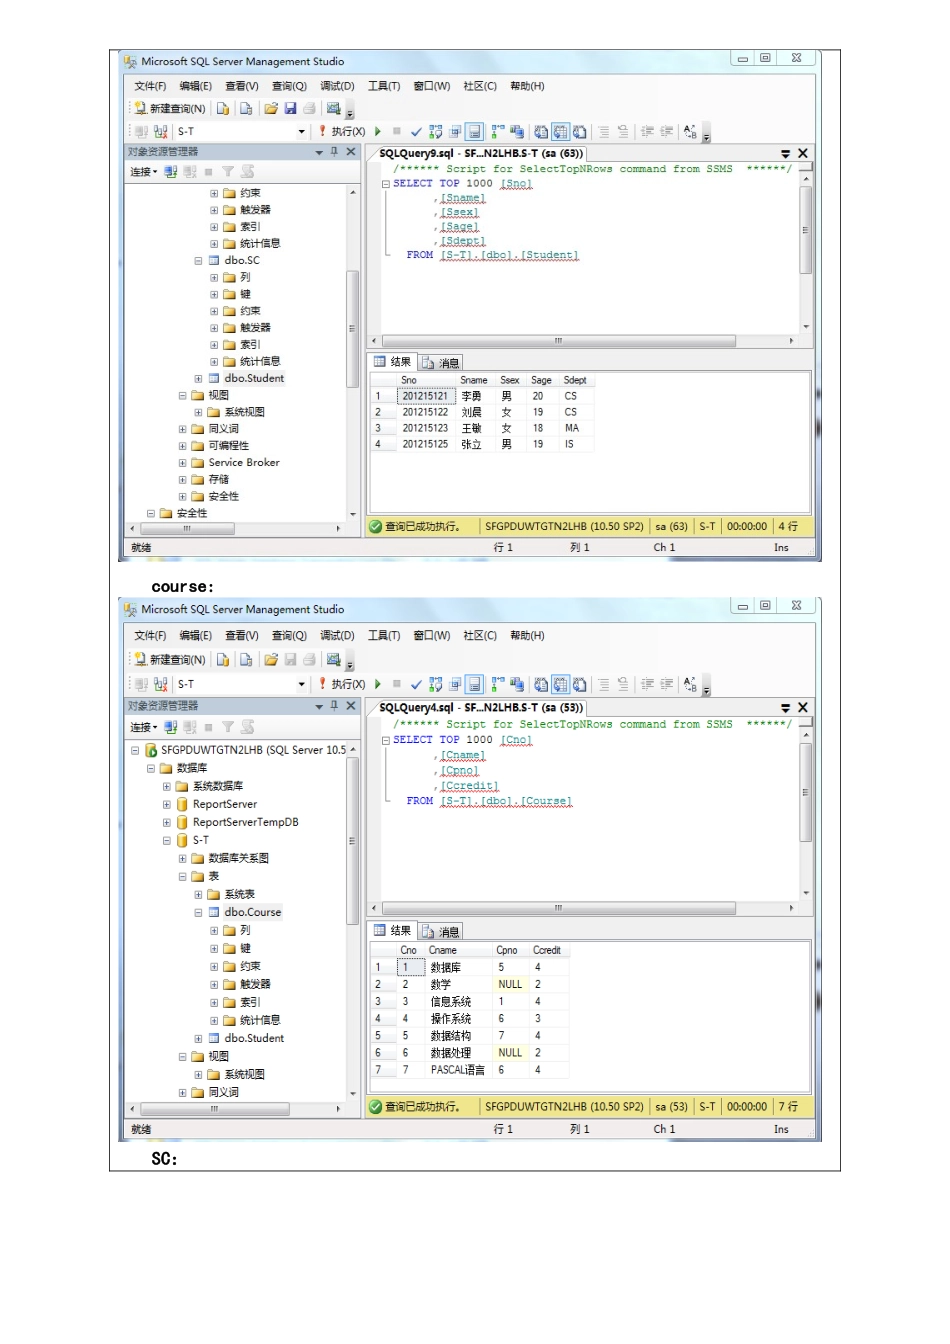950x1344 pixels.
Task: Select ReportServerTempDB database in Object Explorer
Action: (x=245, y=822)
